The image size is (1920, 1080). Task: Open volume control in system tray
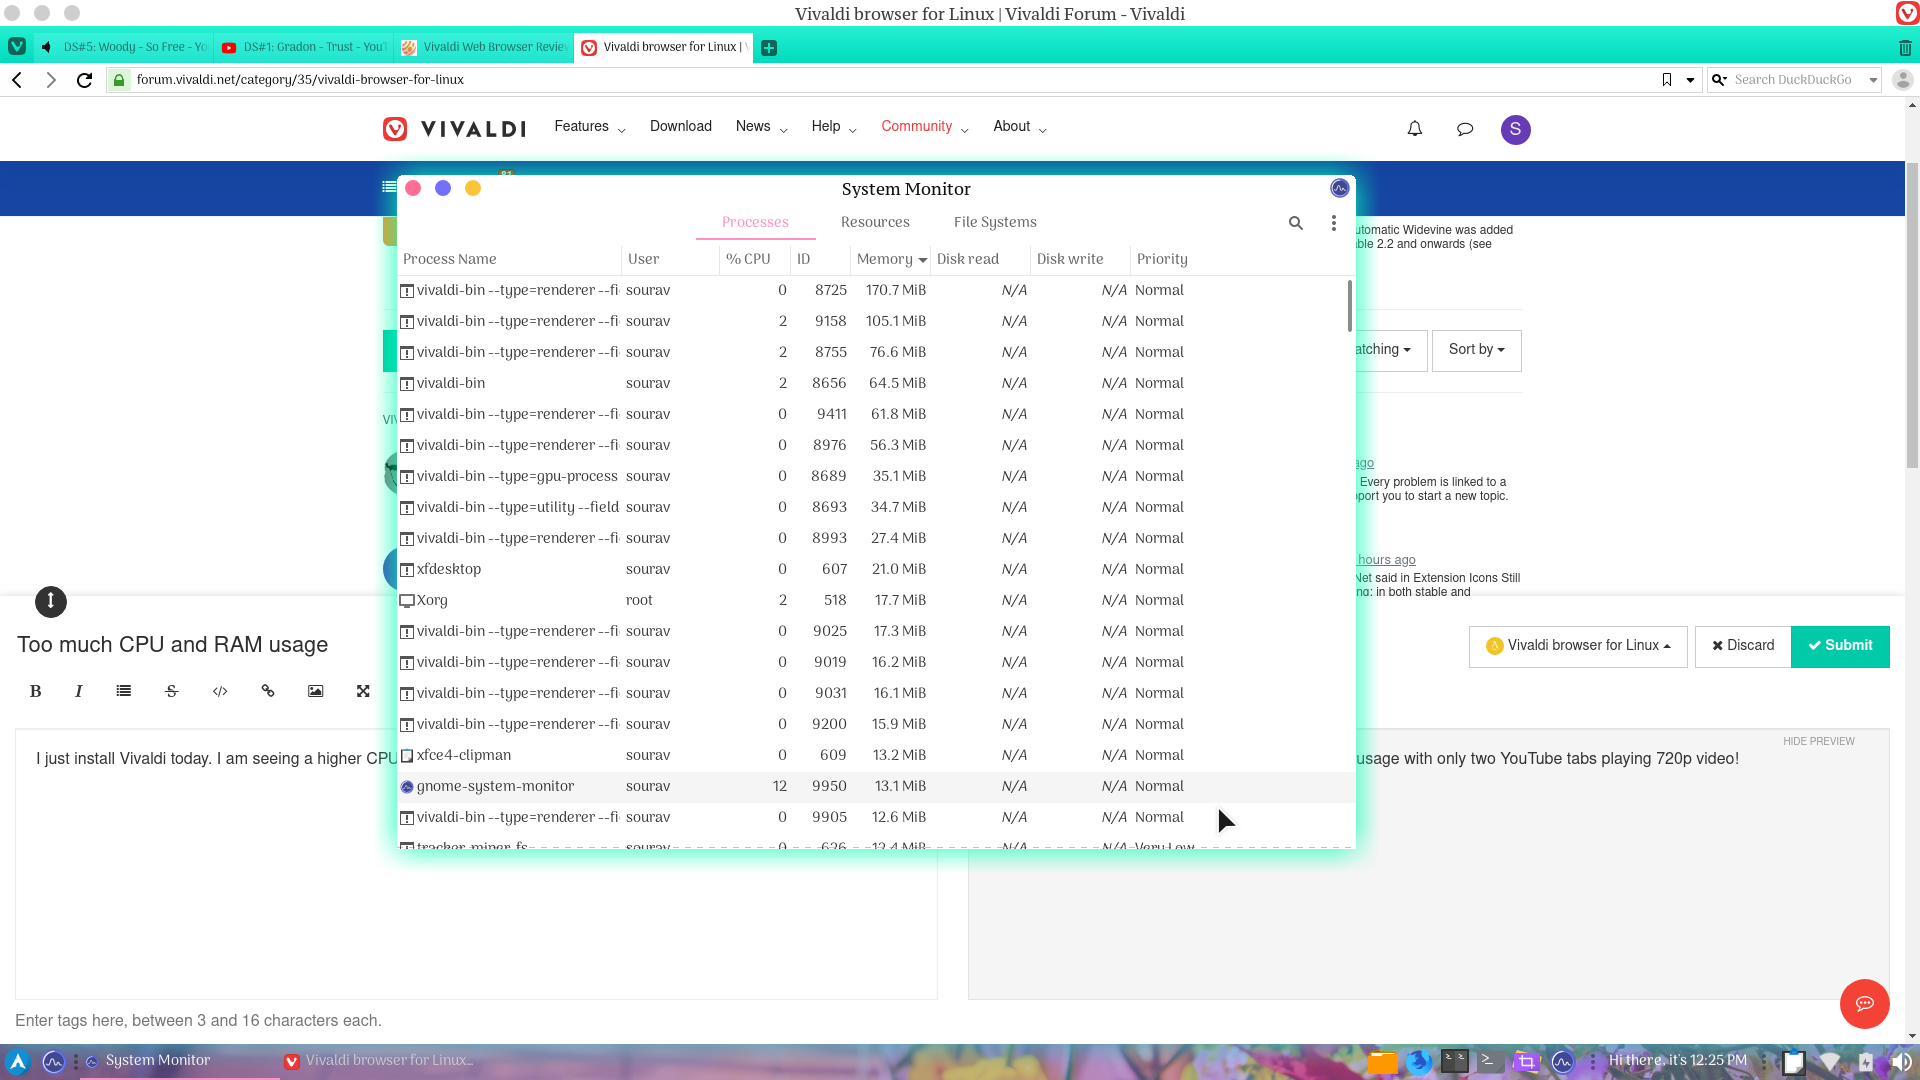(1901, 1062)
